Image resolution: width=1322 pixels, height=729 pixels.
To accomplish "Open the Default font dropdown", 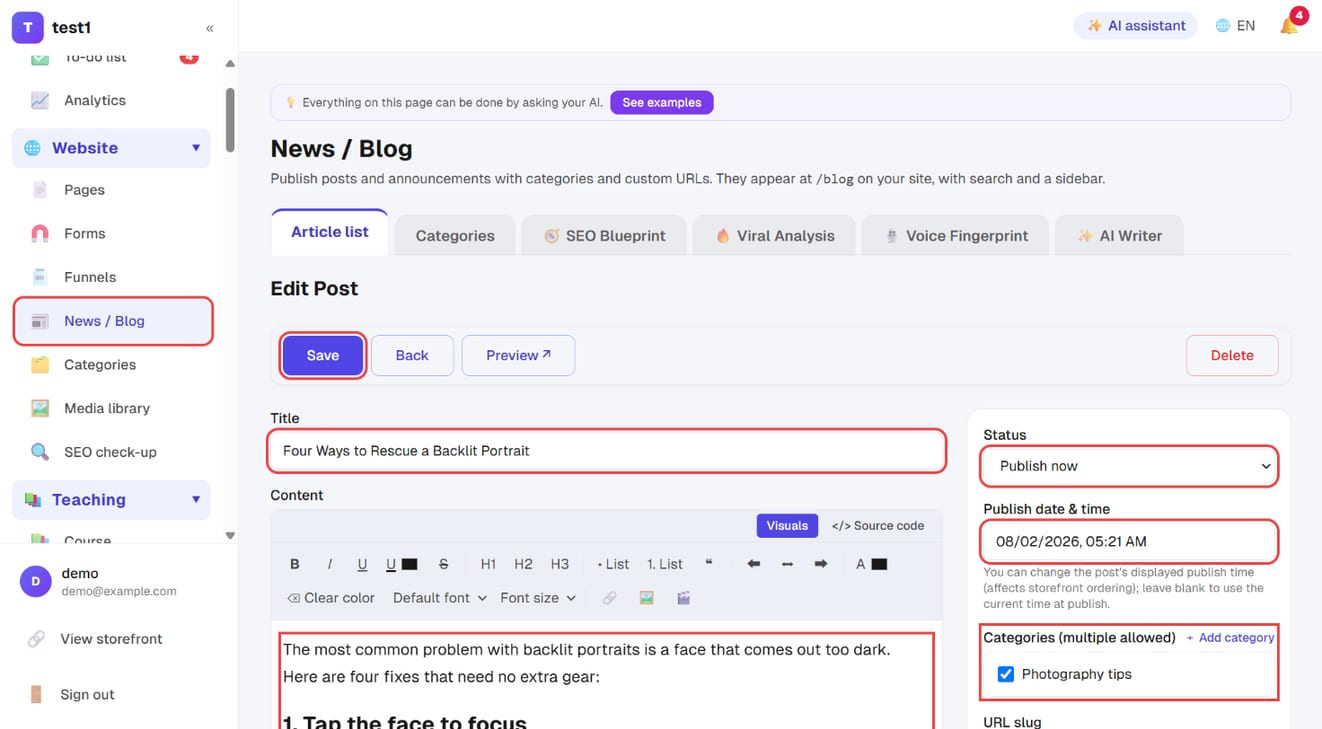I will click(439, 598).
